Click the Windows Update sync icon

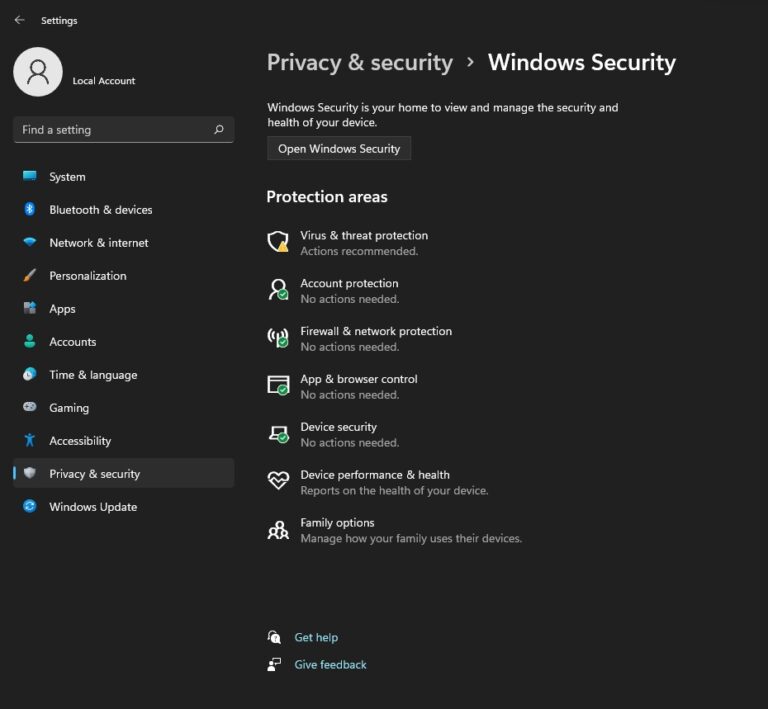[30, 506]
